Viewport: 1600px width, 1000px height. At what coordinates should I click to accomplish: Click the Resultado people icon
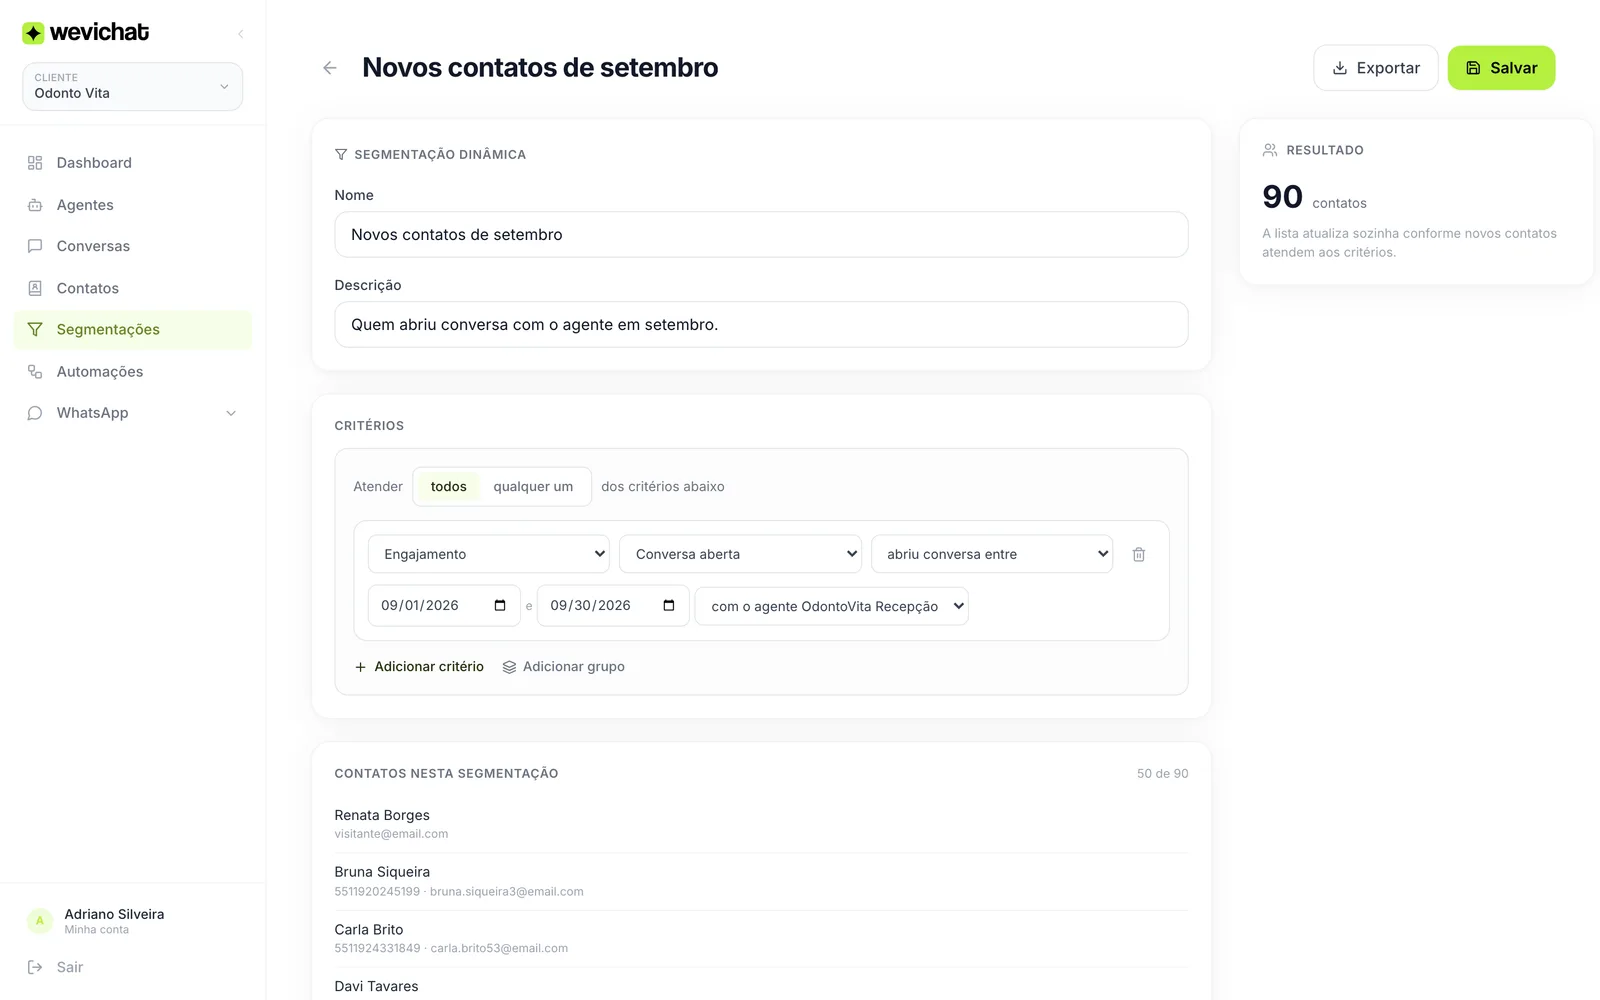pyautogui.click(x=1270, y=150)
